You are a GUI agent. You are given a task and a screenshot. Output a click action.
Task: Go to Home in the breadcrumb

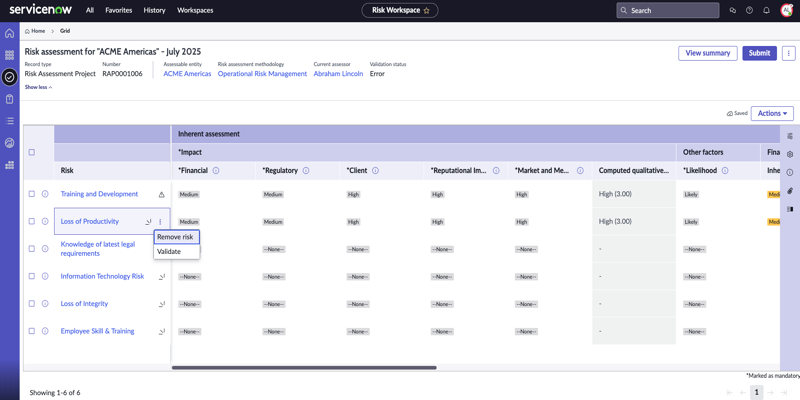(35, 31)
